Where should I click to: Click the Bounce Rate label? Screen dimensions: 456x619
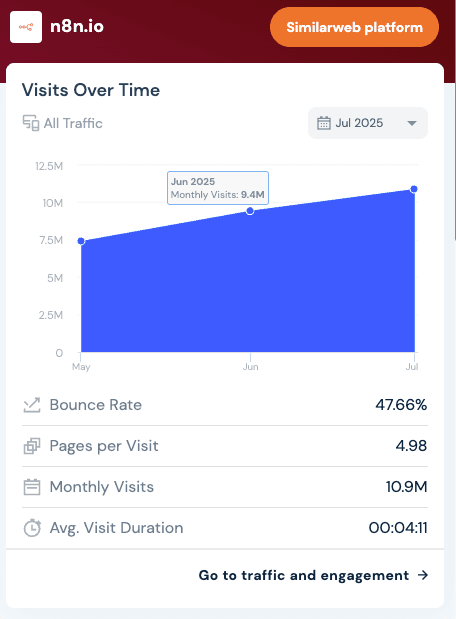coord(96,405)
